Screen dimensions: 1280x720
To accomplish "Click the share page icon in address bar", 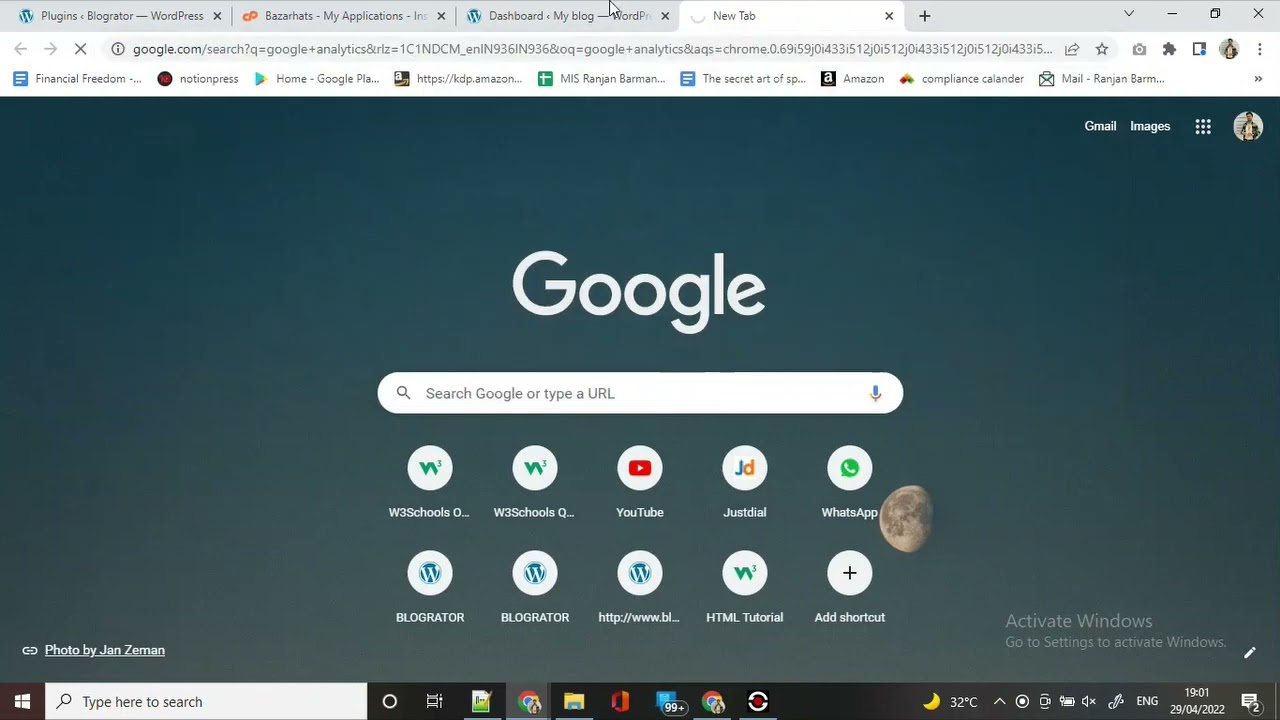I will [1072, 49].
